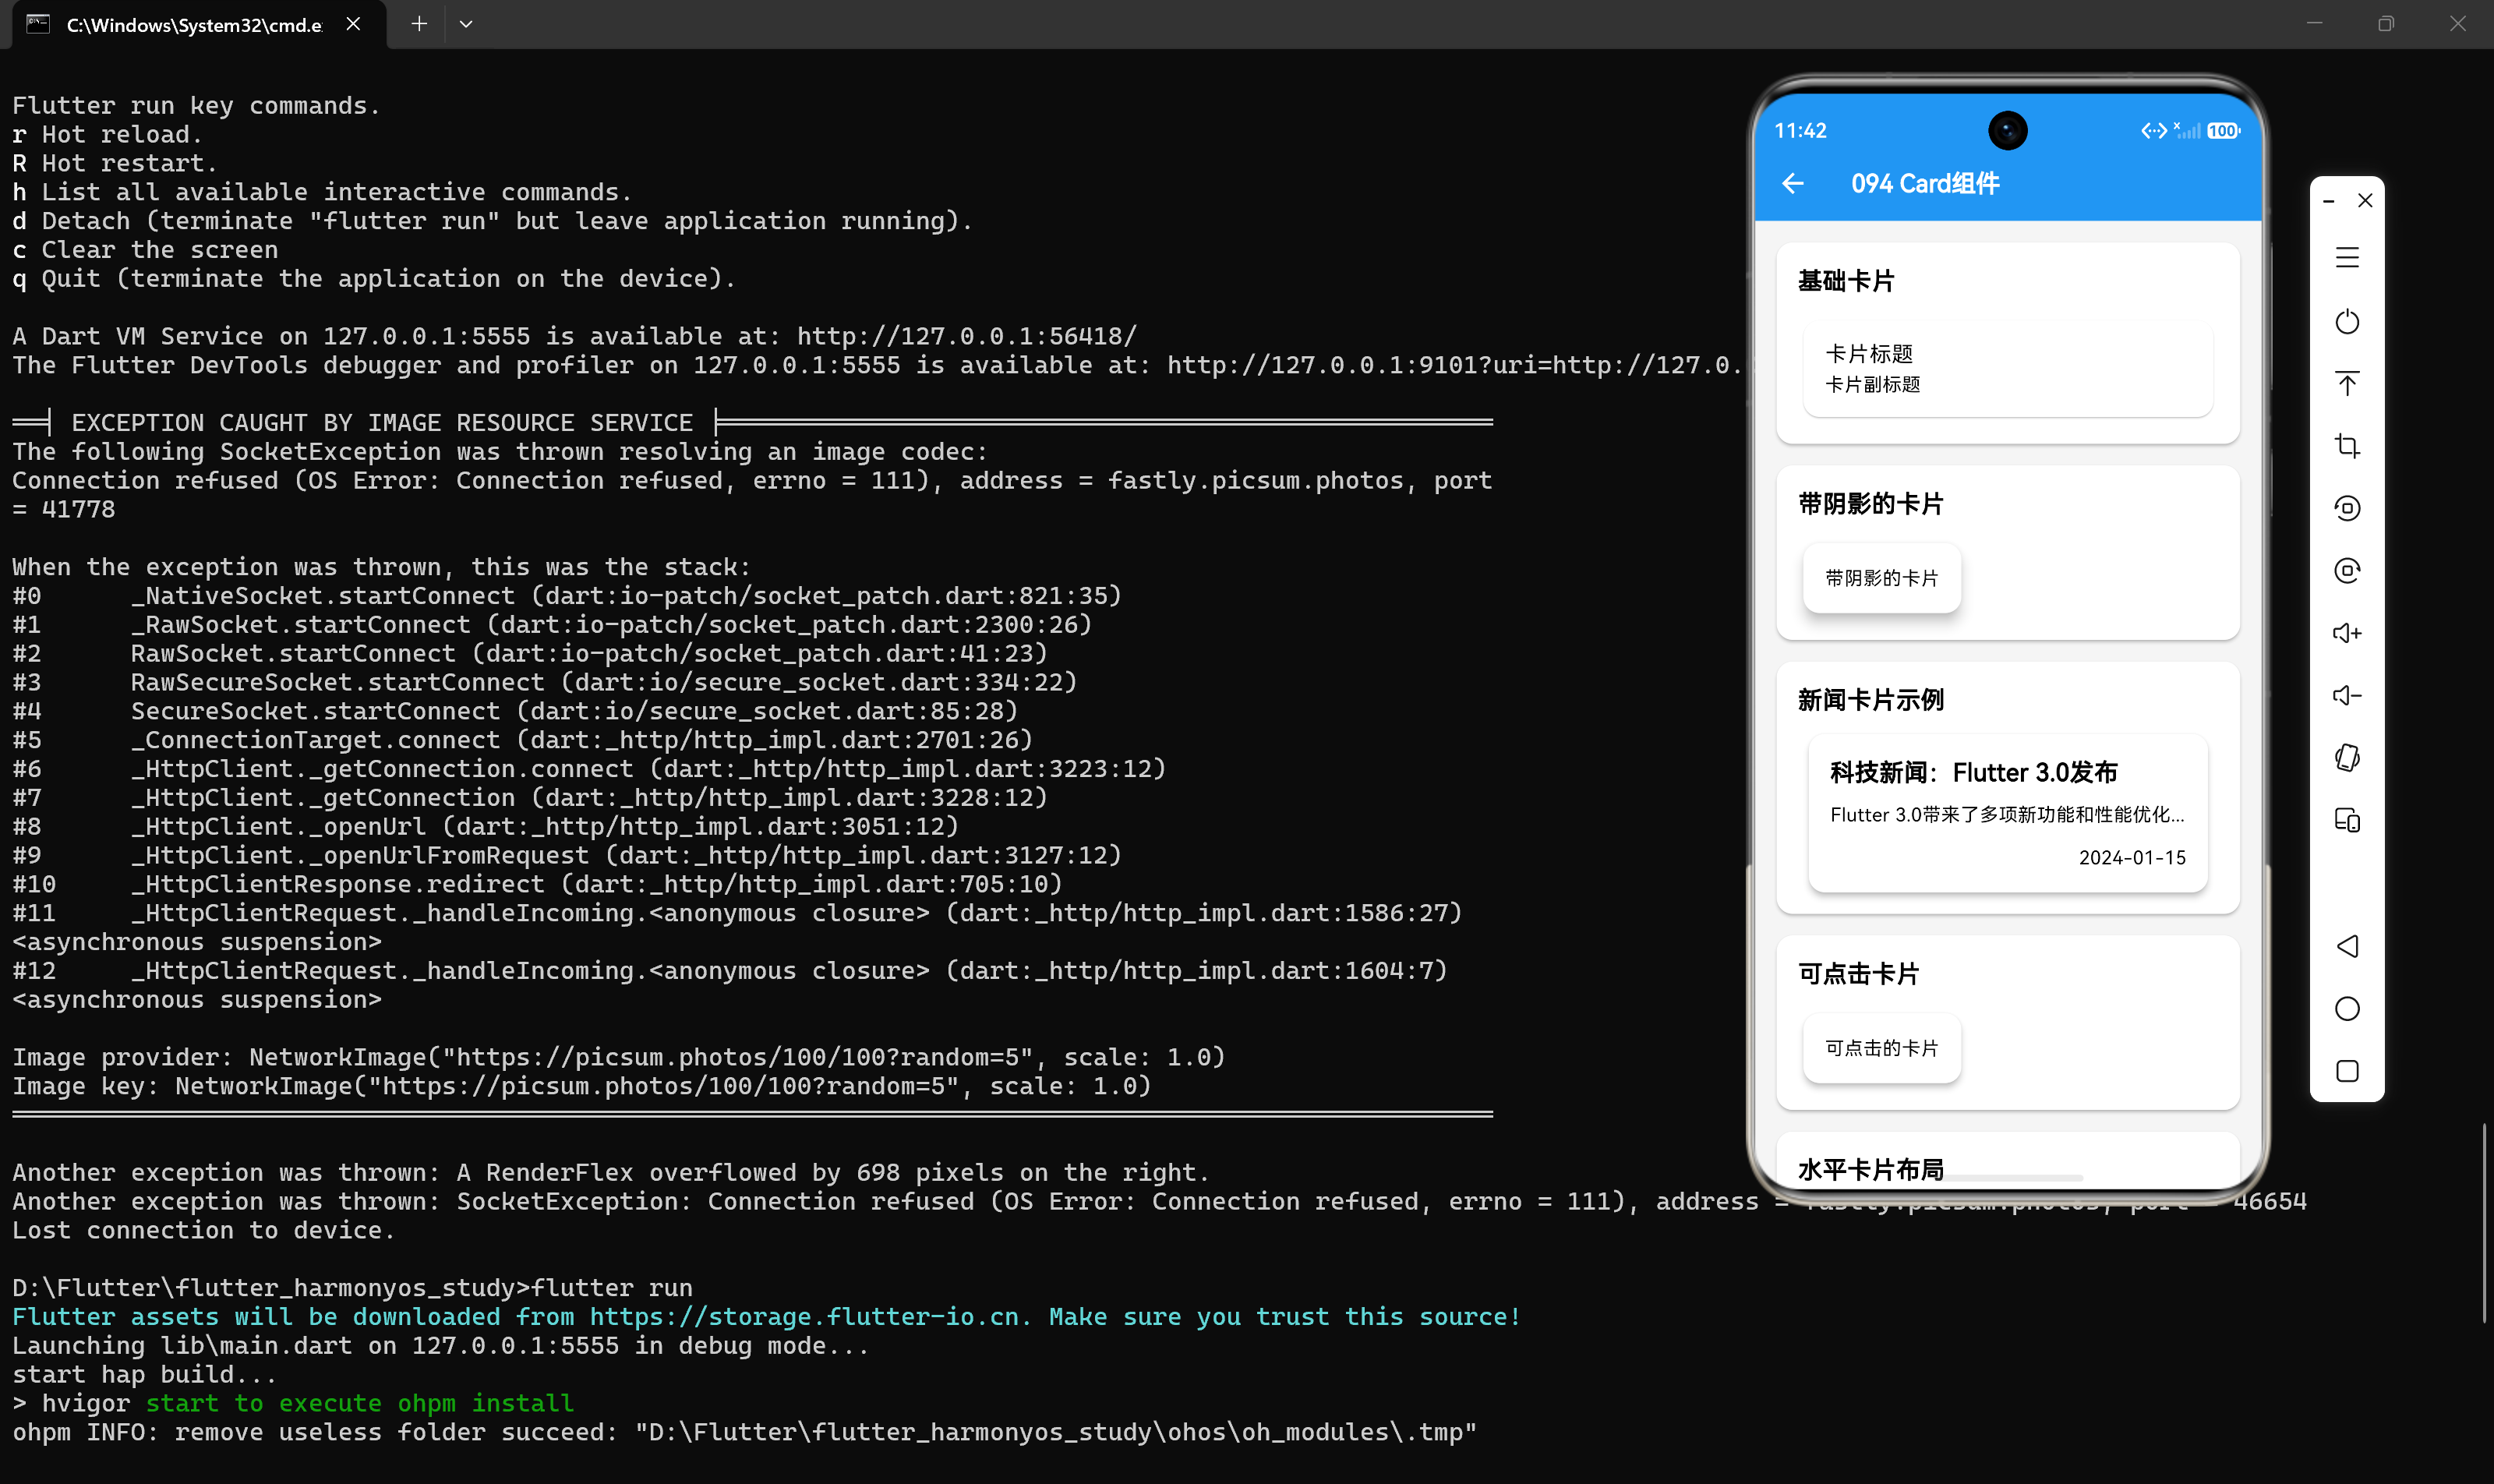Image resolution: width=2494 pixels, height=1484 pixels.
Task: Click the flutter run command prompt line
Action: (353, 1288)
